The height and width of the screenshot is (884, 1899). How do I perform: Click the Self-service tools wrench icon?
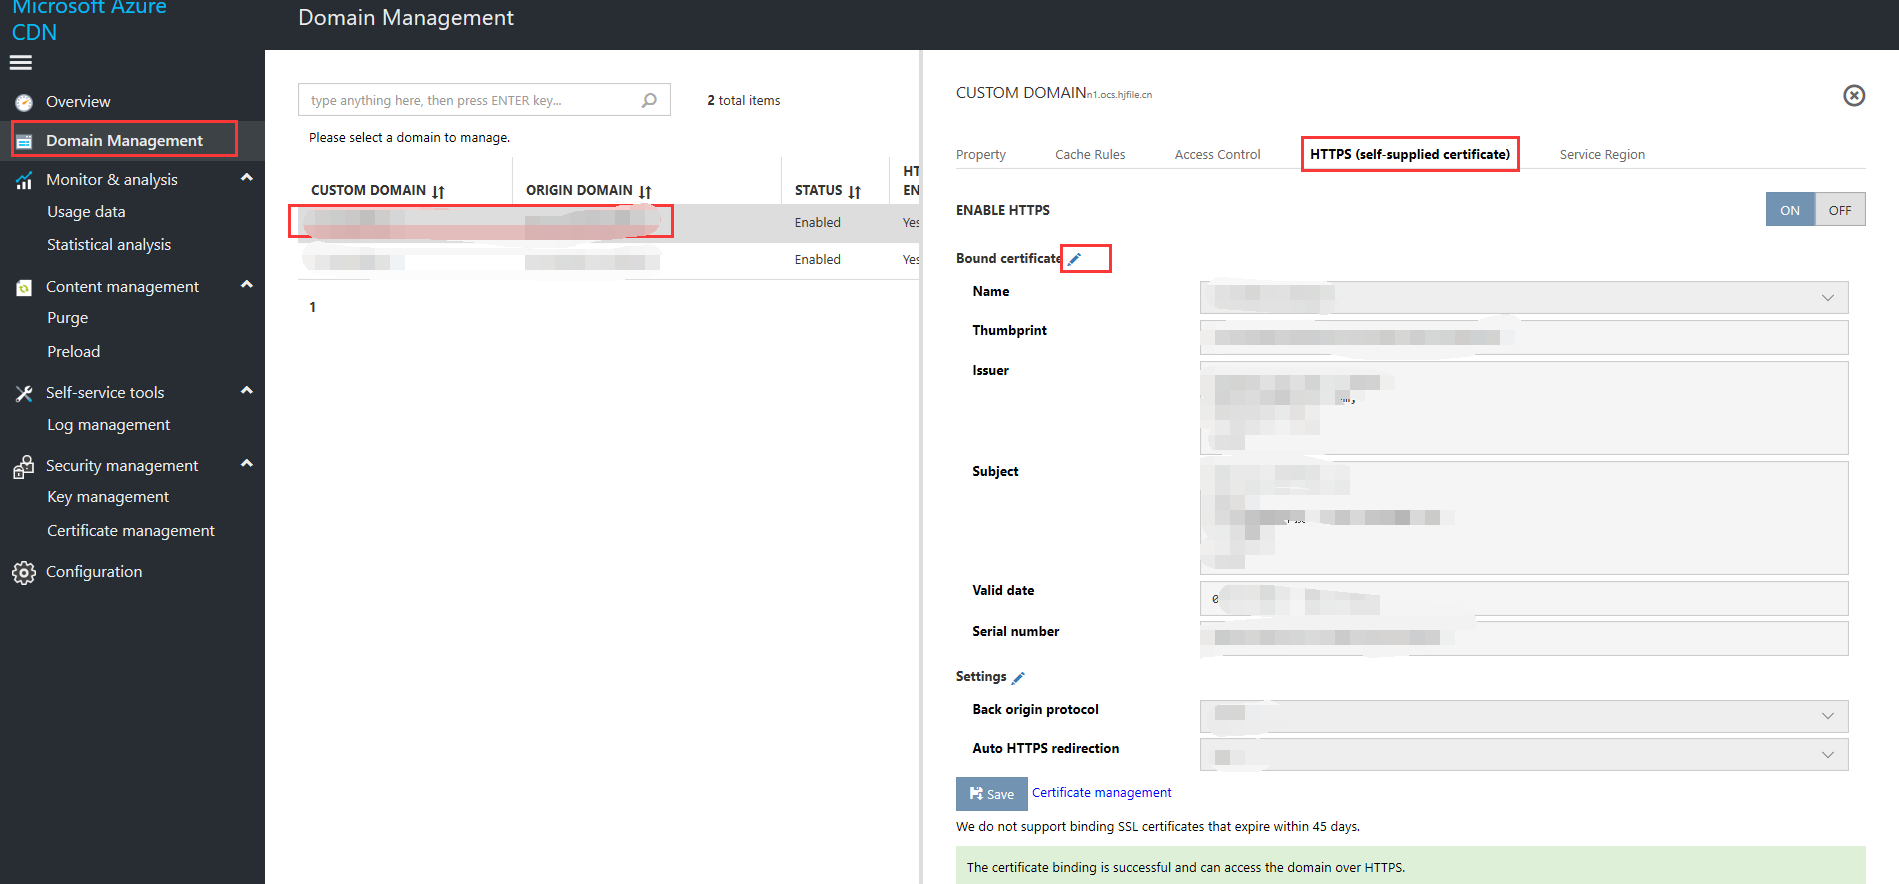[24, 393]
